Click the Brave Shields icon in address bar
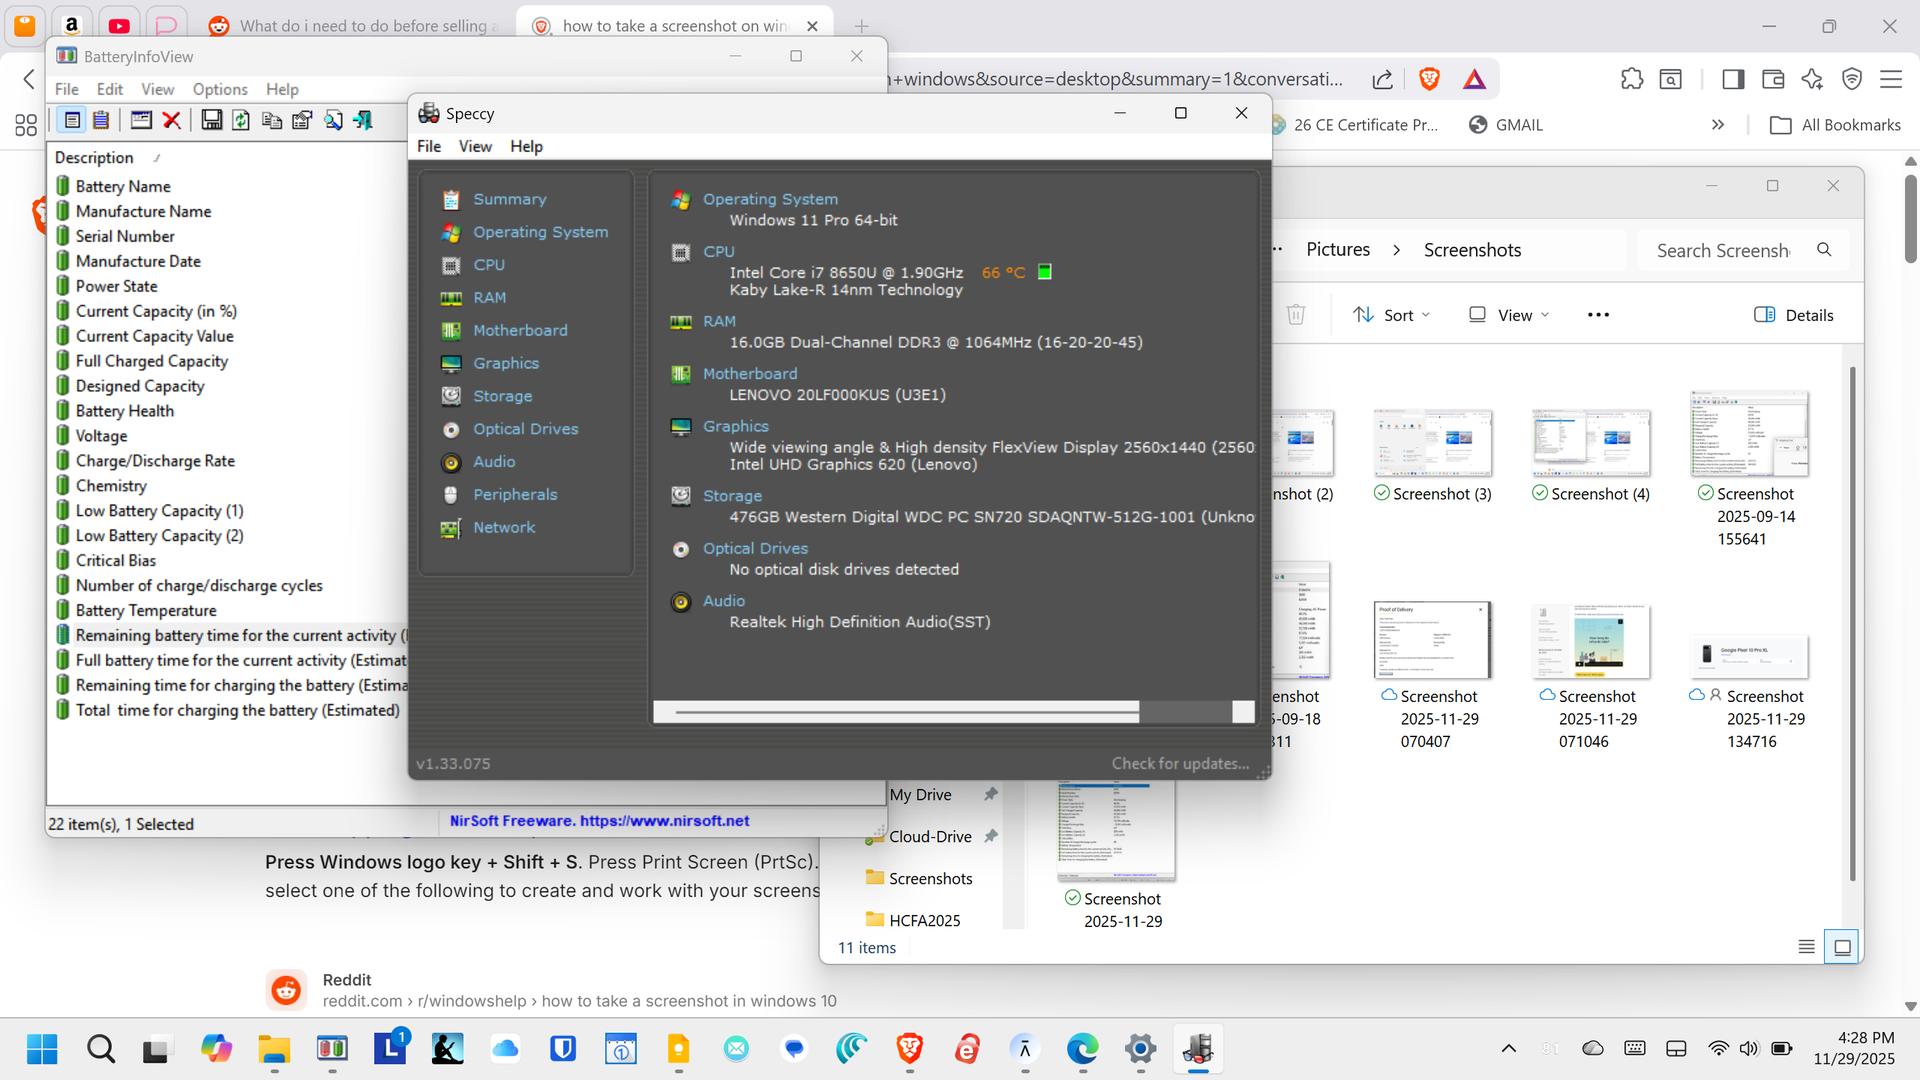The width and height of the screenshot is (1920, 1080). [x=1429, y=80]
